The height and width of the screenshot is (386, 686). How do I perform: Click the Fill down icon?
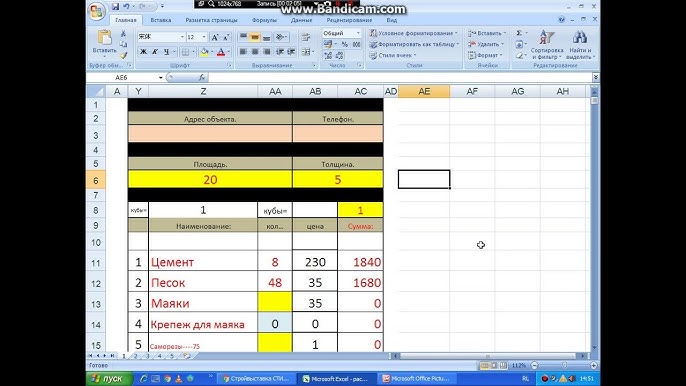pos(519,44)
